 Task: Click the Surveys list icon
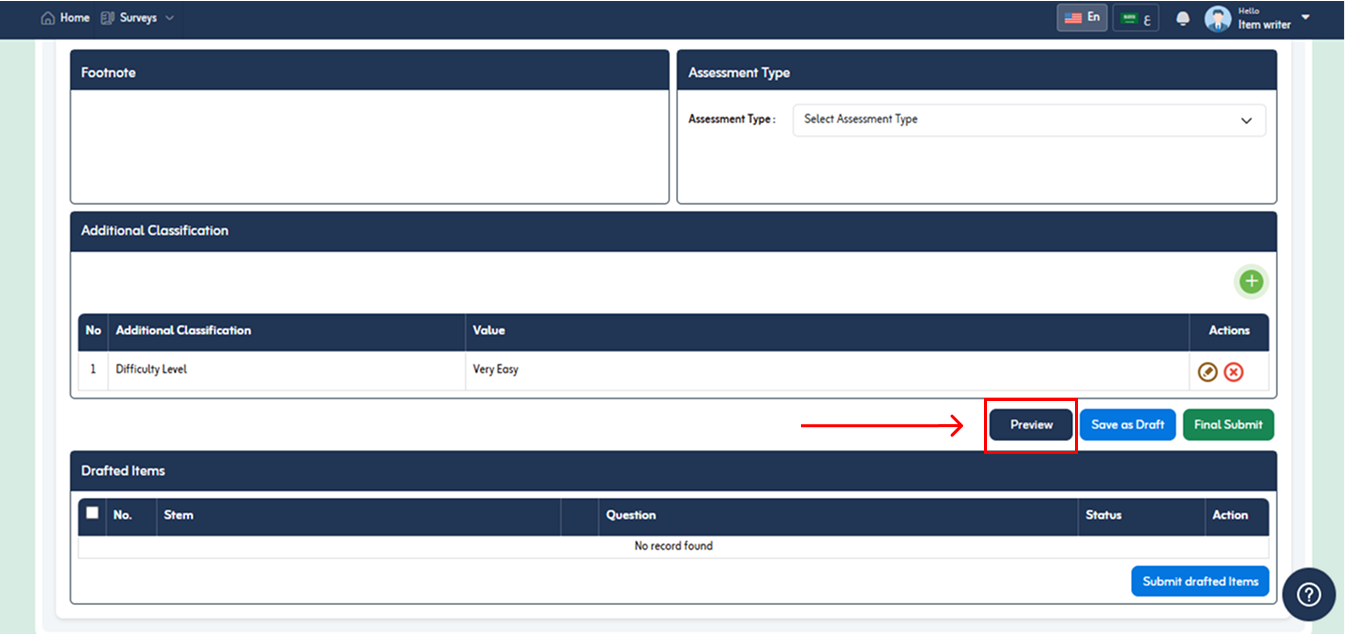(x=108, y=18)
